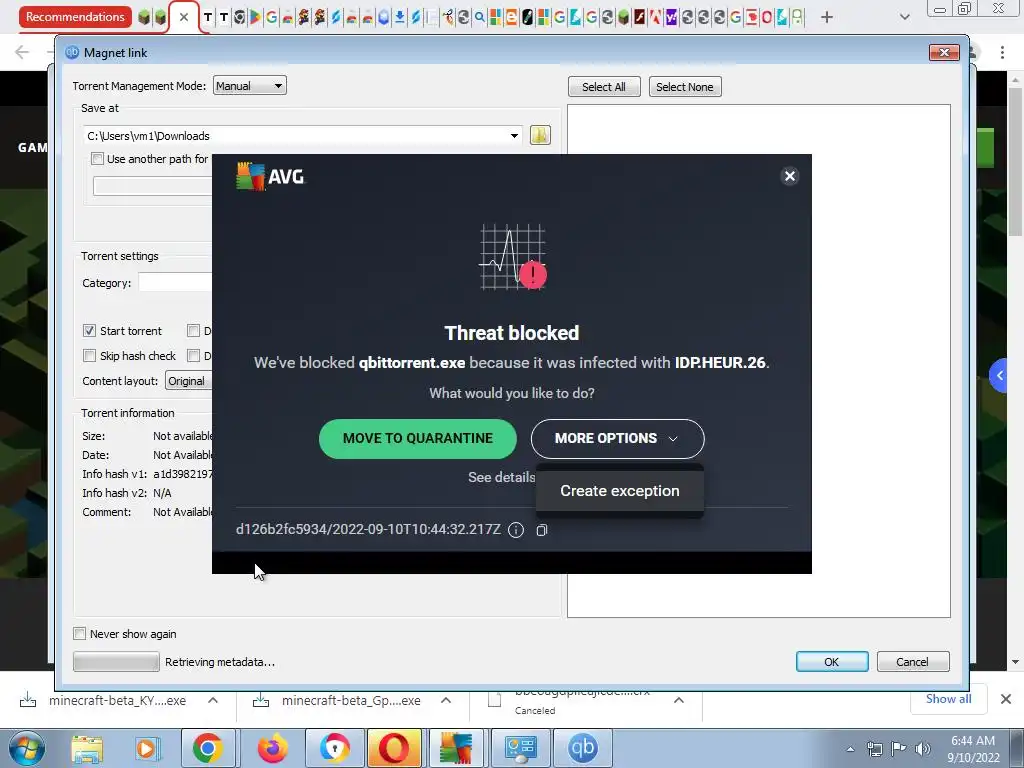Check Never show again
This screenshot has height=768, width=1024.
click(x=80, y=633)
